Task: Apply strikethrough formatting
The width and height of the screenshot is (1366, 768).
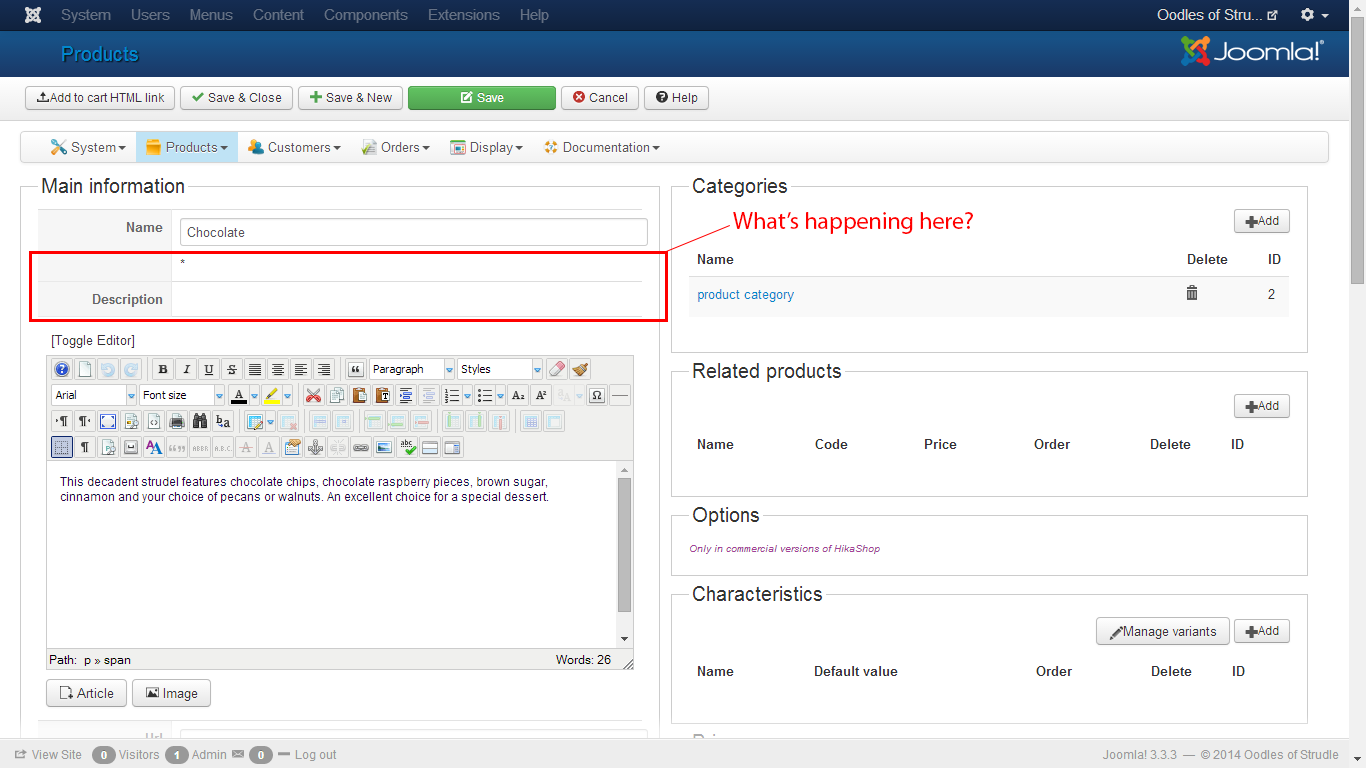Action: (232, 369)
